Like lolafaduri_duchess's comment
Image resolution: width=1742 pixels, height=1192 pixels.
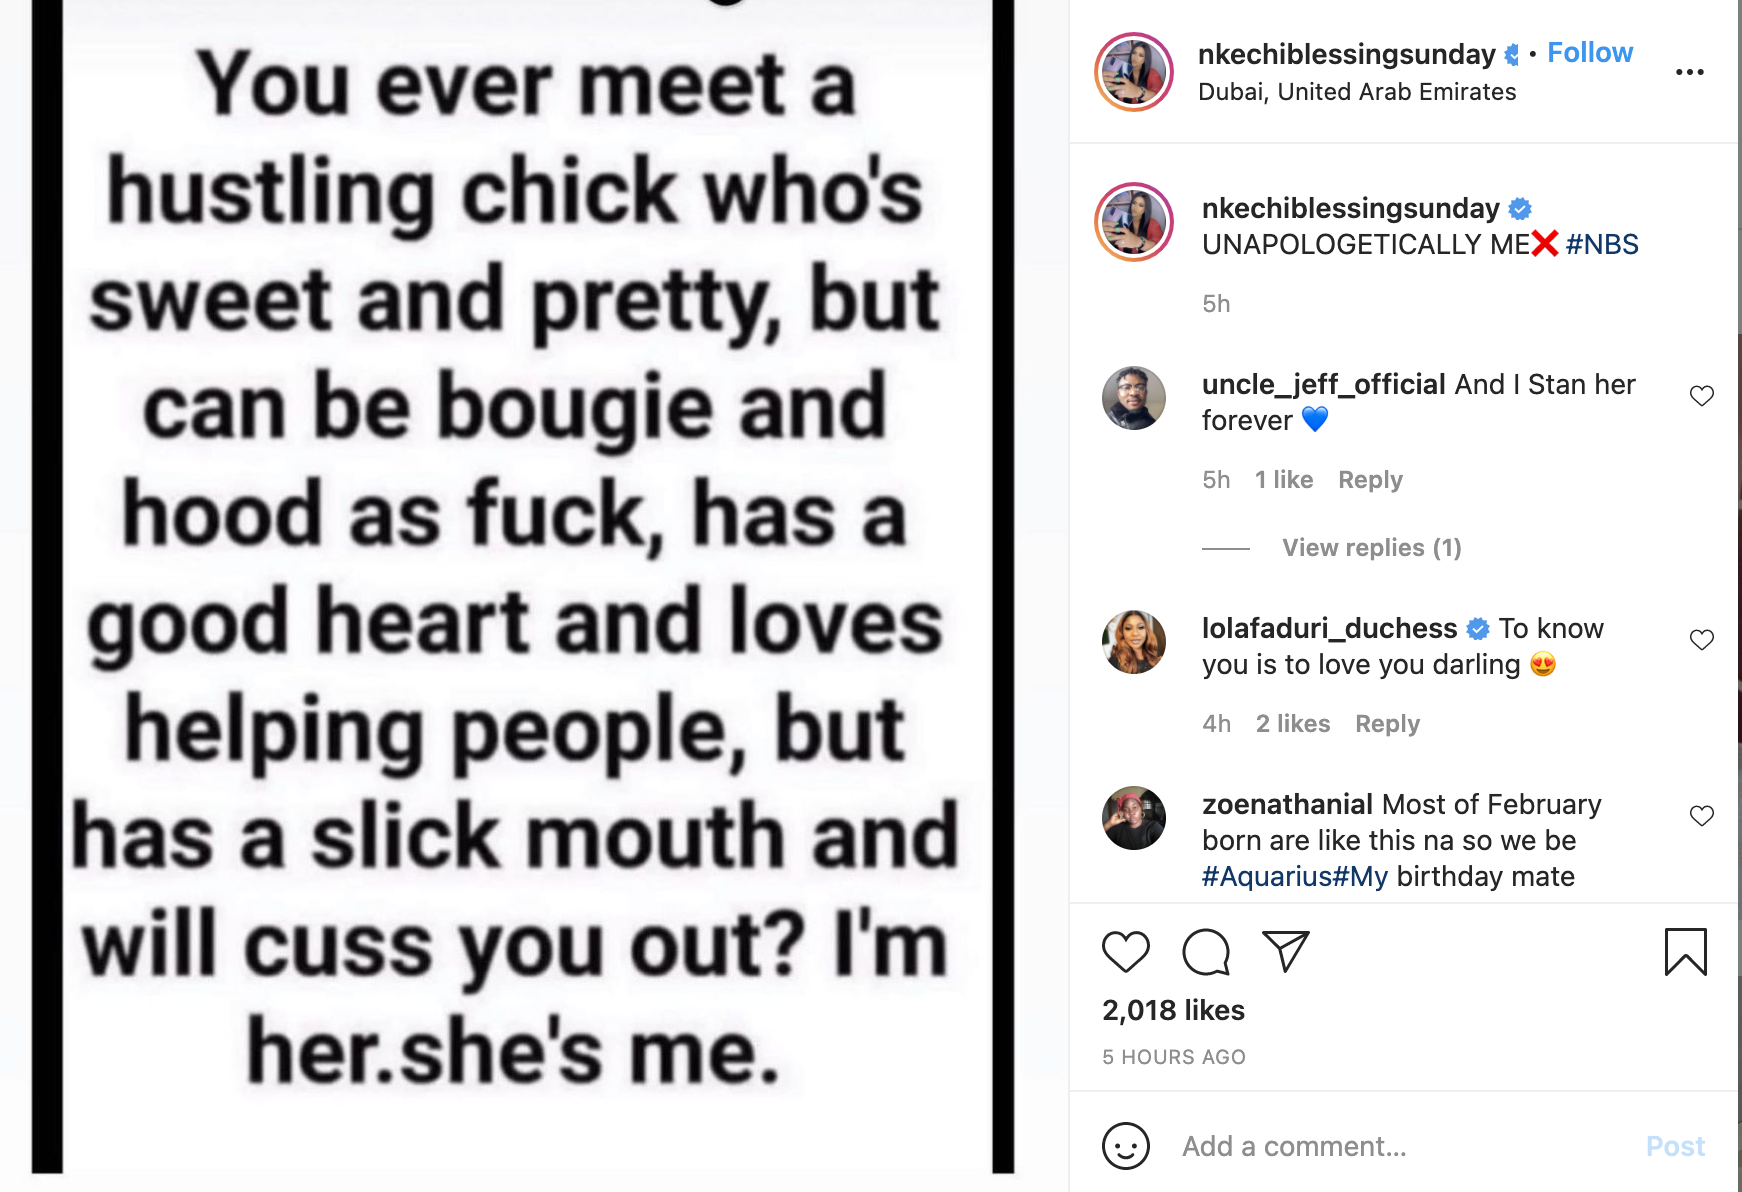1701,640
